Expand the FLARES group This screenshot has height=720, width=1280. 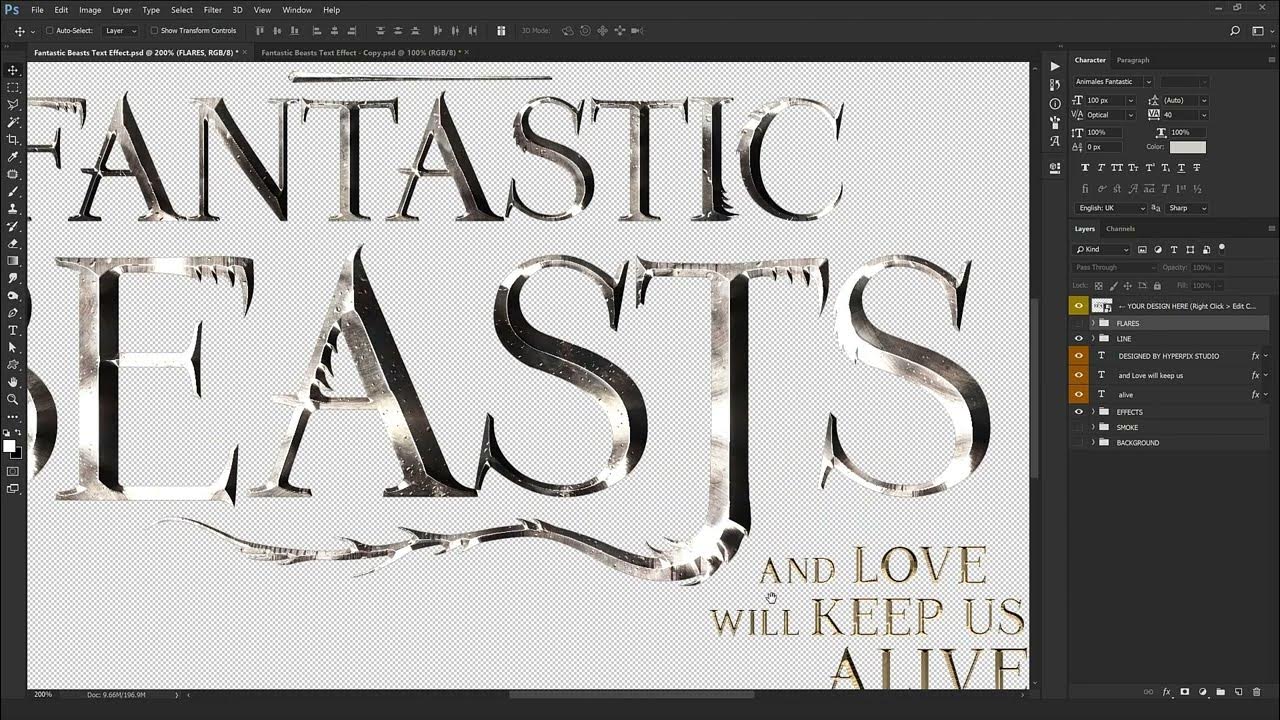click(x=1093, y=323)
